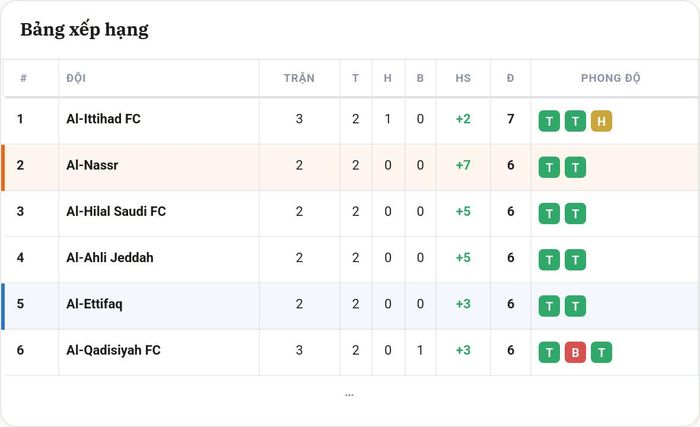Viewport: 700px width, 427px height.
Task: Click Al-Qadisiyah FC's last green T badge
Action: pos(601,352)
